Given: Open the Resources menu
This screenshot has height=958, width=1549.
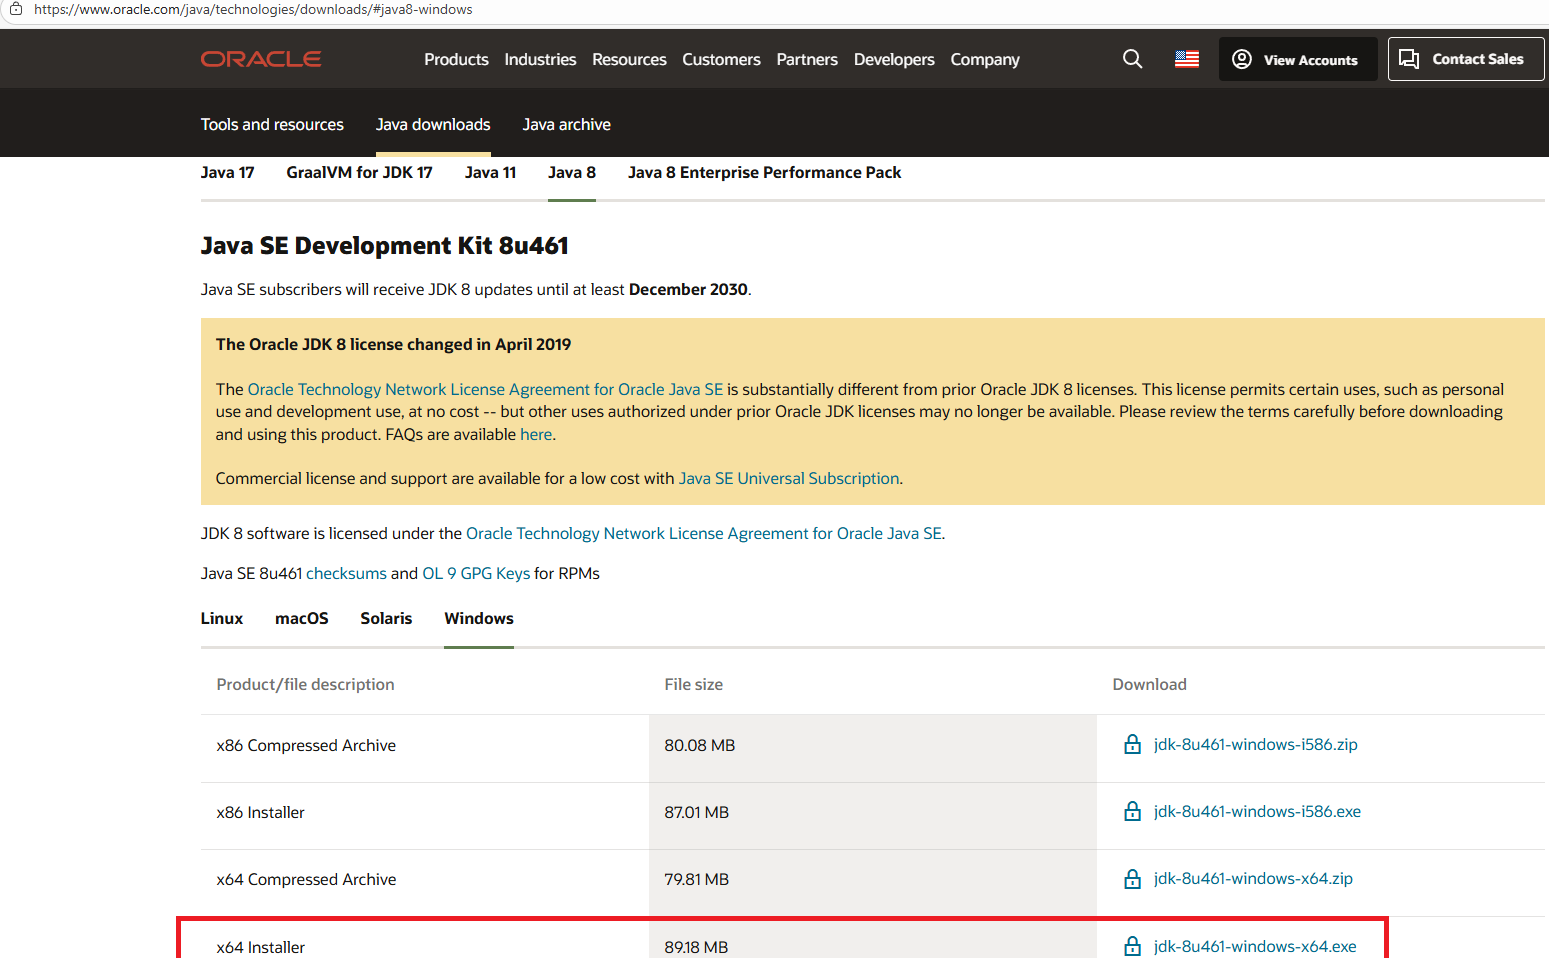Looking at the screenshot, I should 629,59.
